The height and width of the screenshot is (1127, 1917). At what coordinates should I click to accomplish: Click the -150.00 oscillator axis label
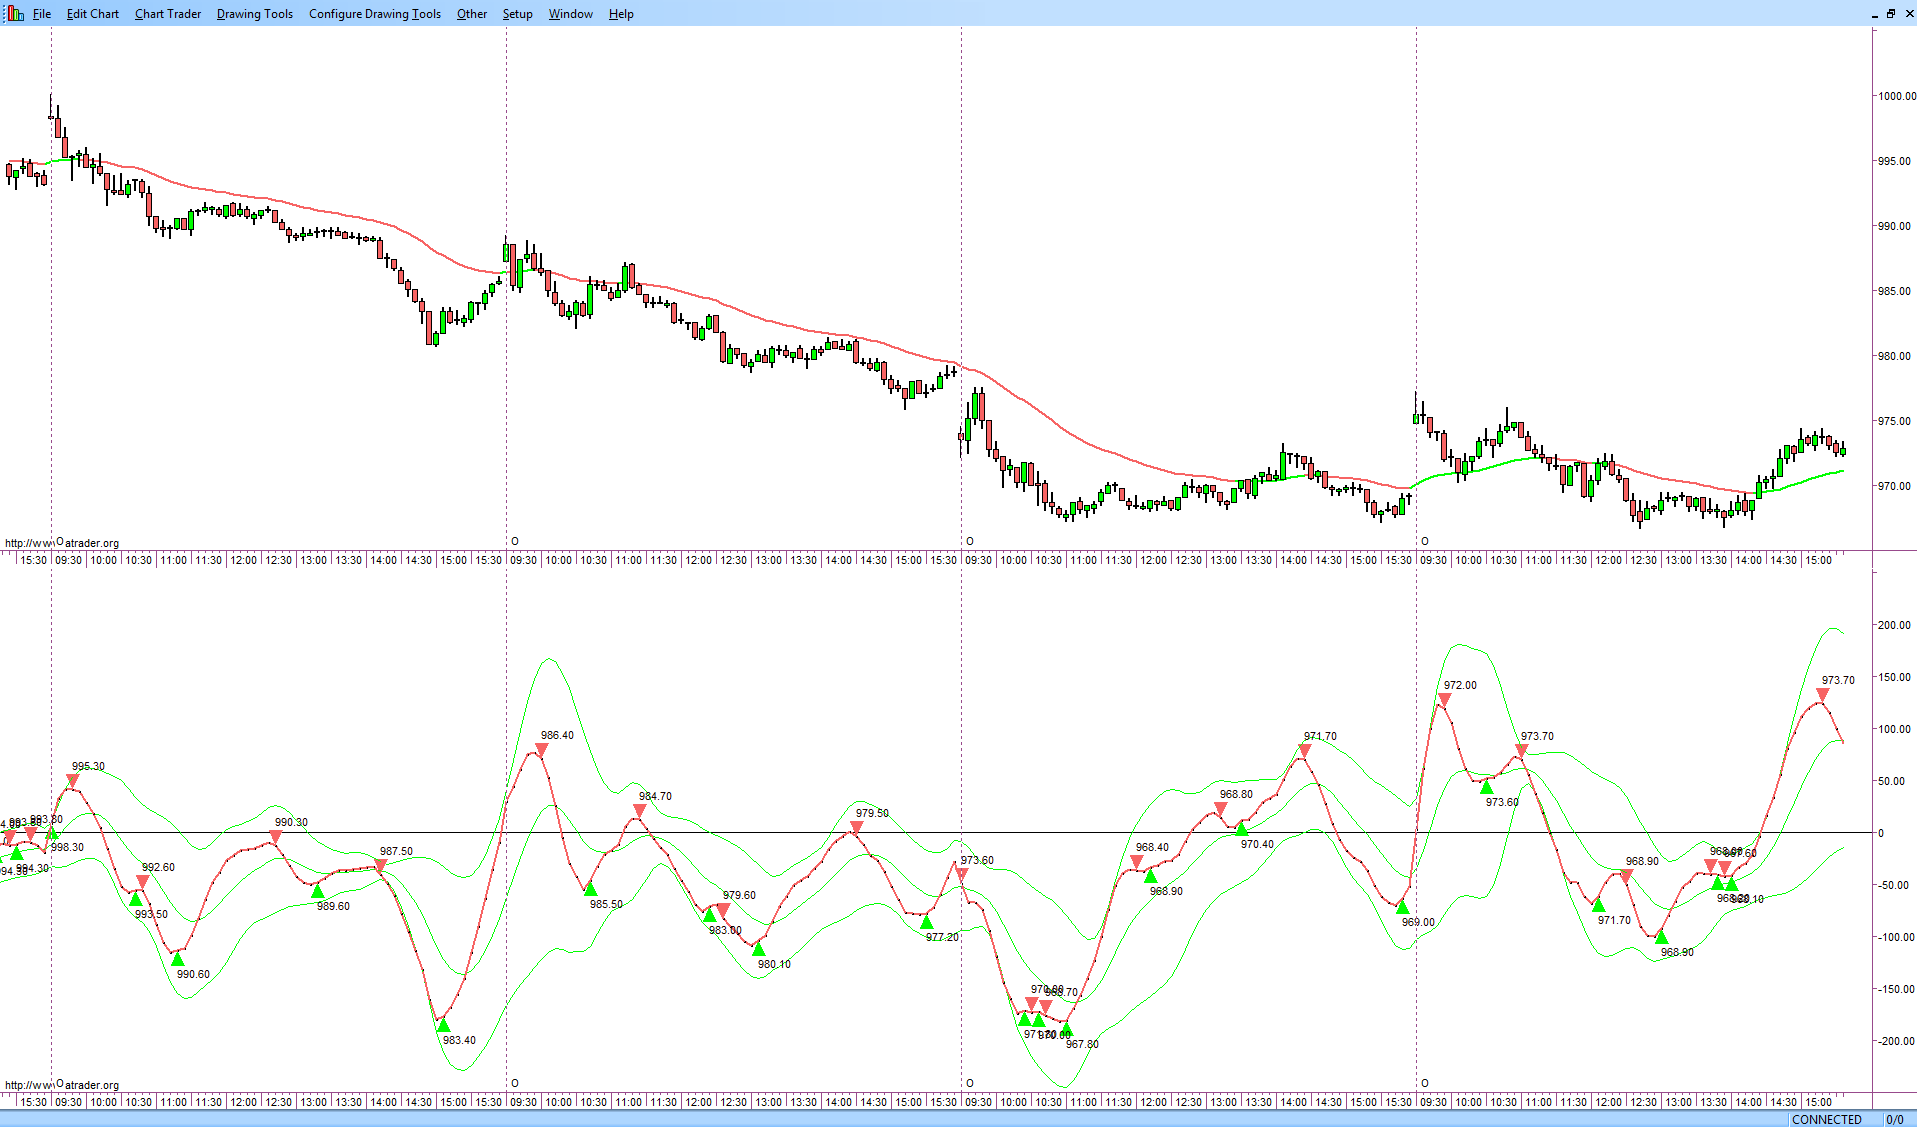[1896, 989]
